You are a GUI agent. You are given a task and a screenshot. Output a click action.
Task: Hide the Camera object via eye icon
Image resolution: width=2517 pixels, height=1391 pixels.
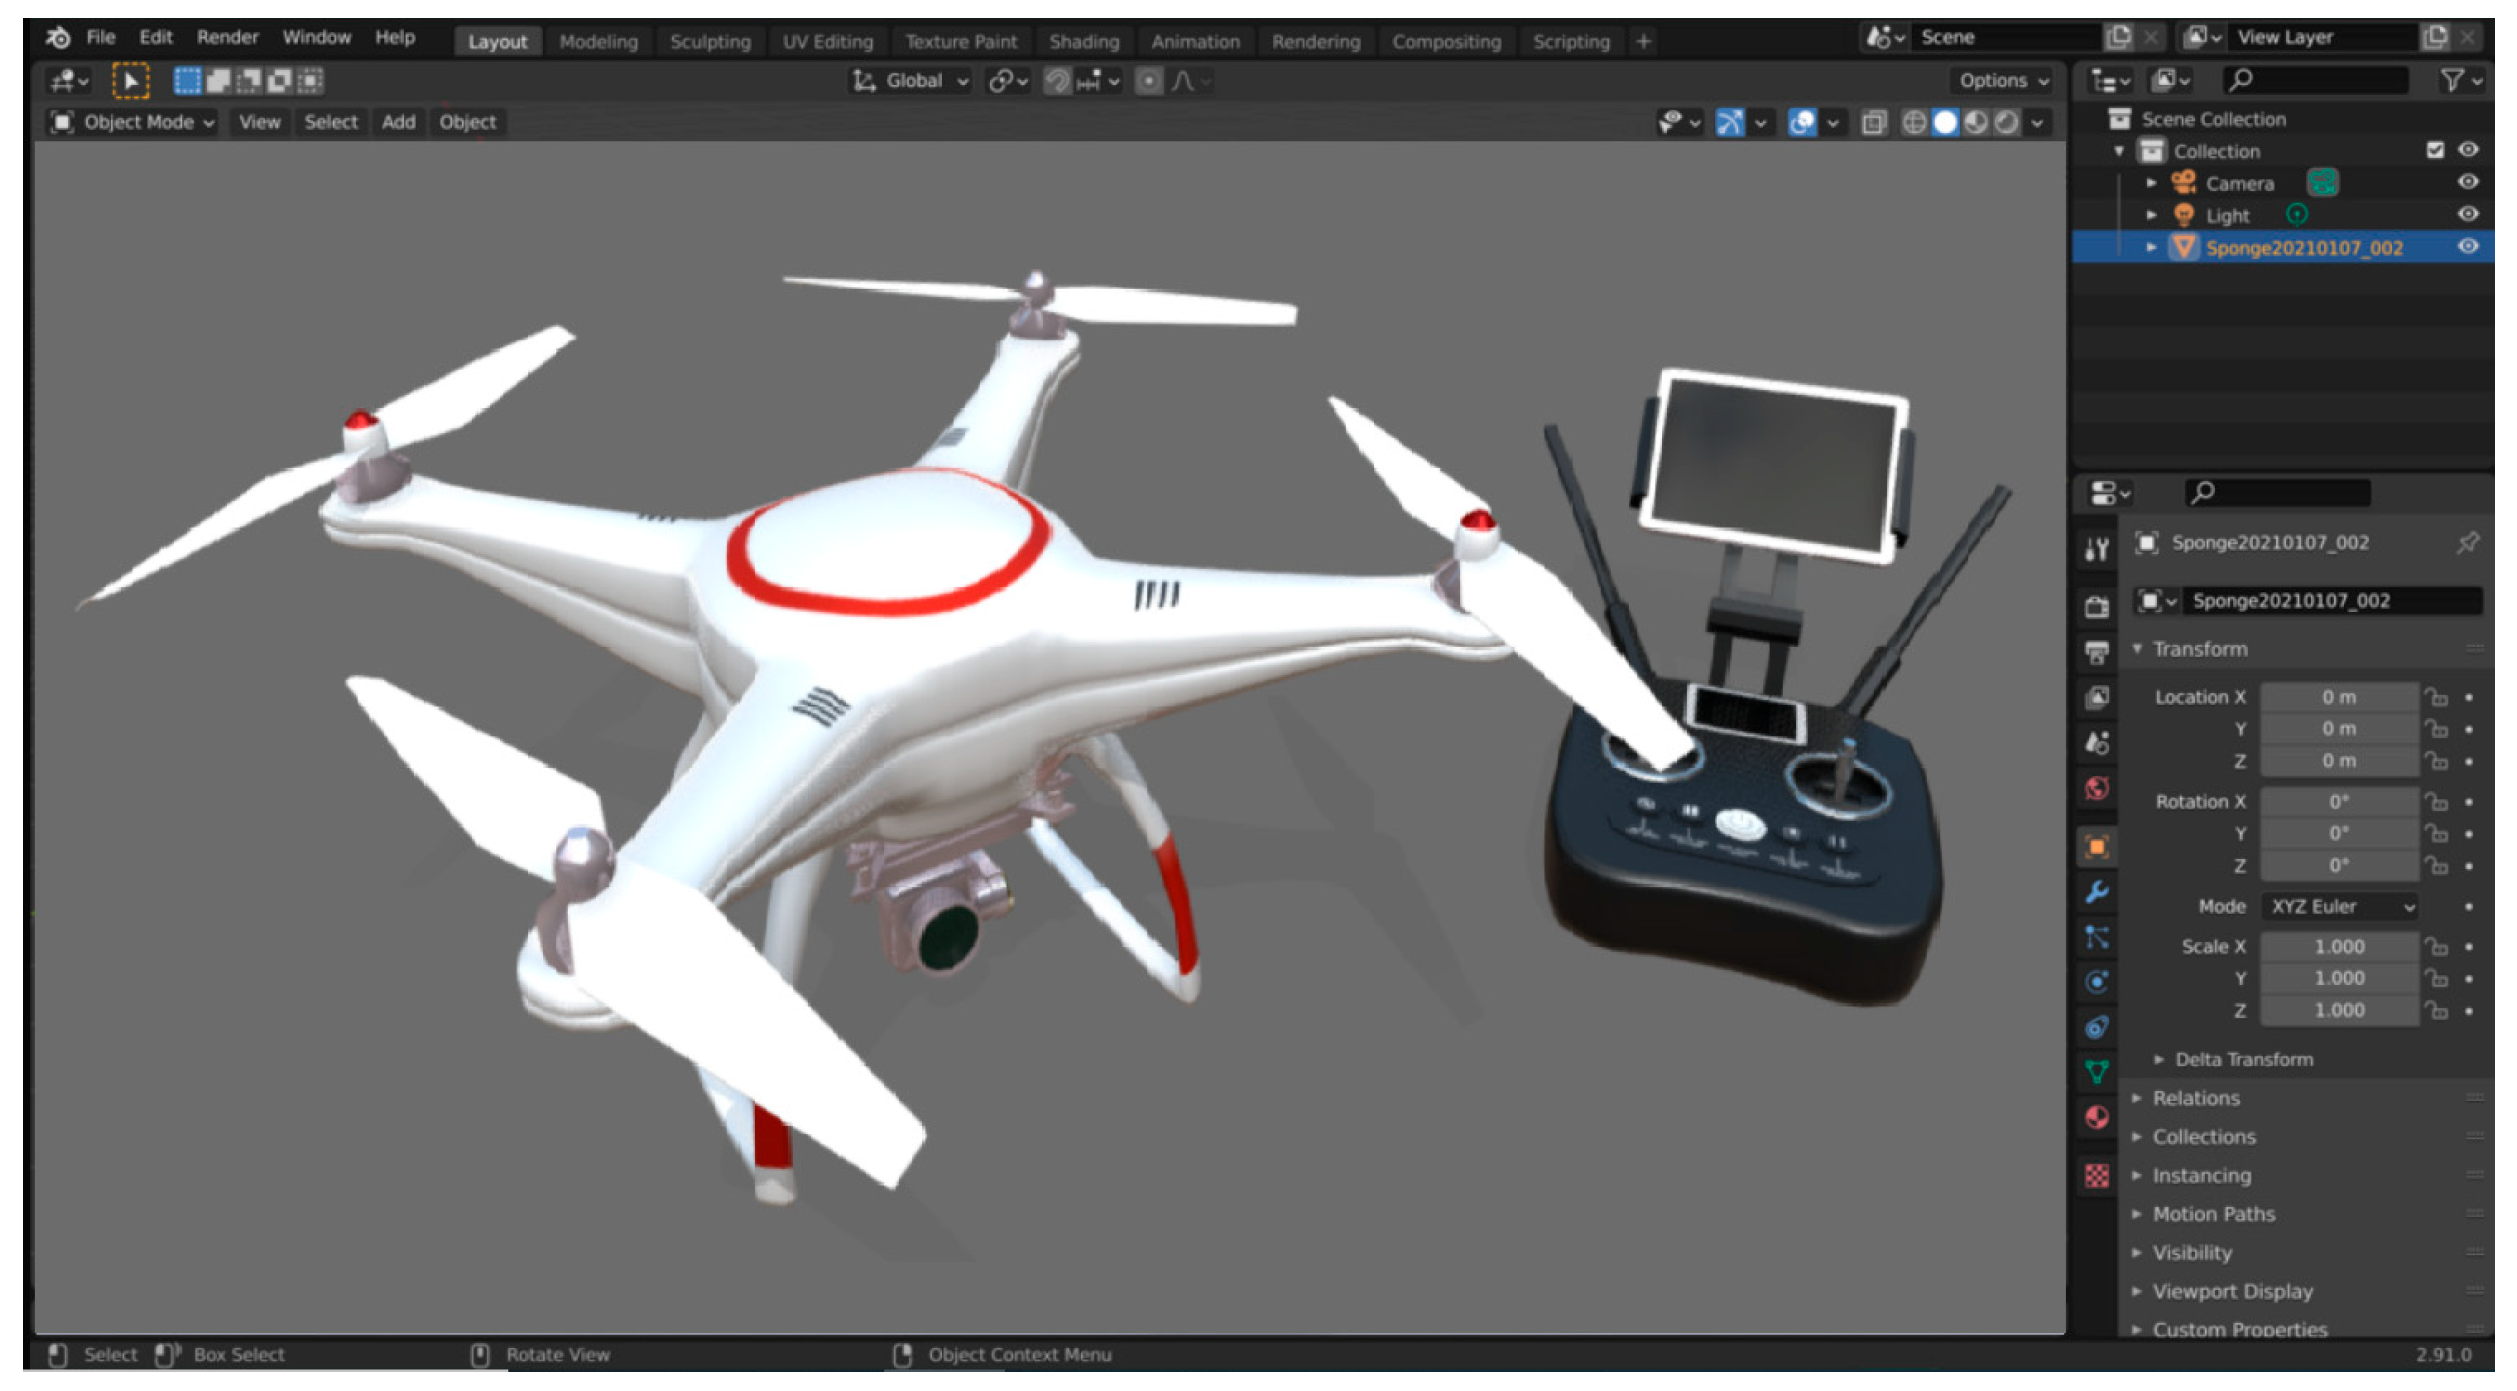click(x=2467, y=182)
